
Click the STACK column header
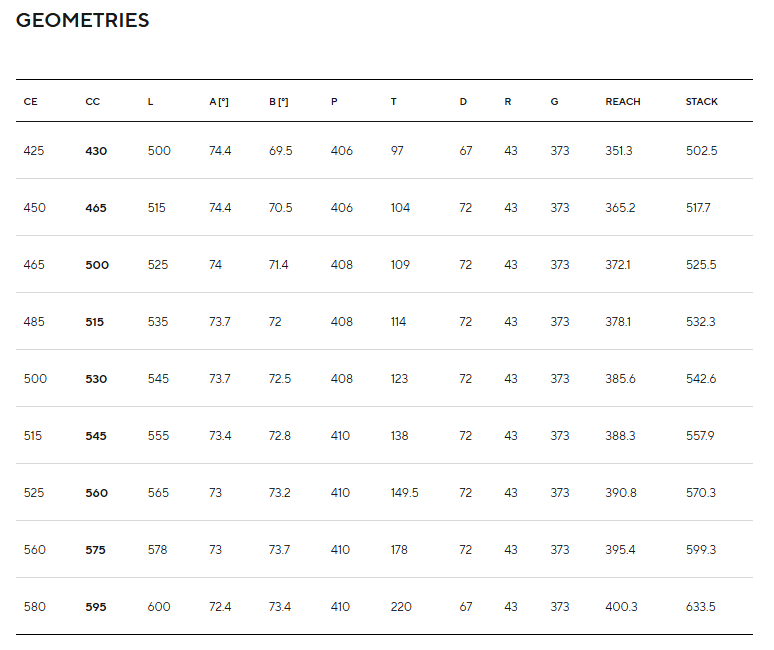[x=702, y=102]
